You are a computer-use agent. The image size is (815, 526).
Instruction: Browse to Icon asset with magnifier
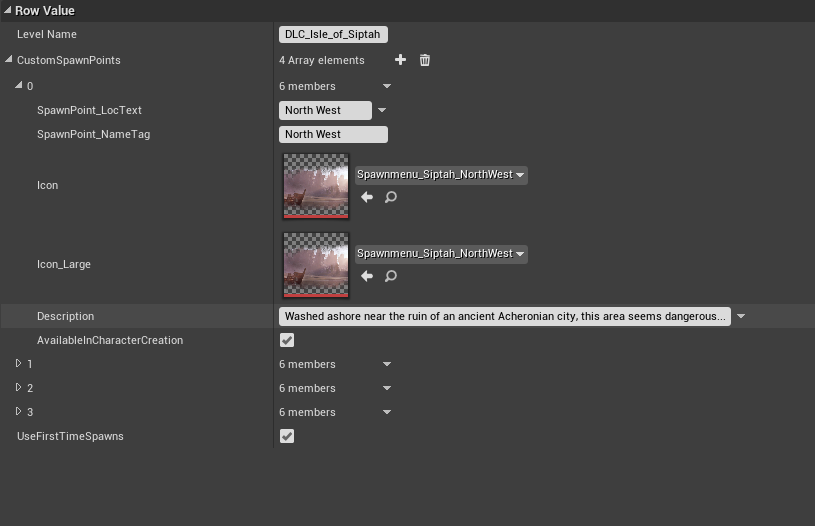(391, 197)
